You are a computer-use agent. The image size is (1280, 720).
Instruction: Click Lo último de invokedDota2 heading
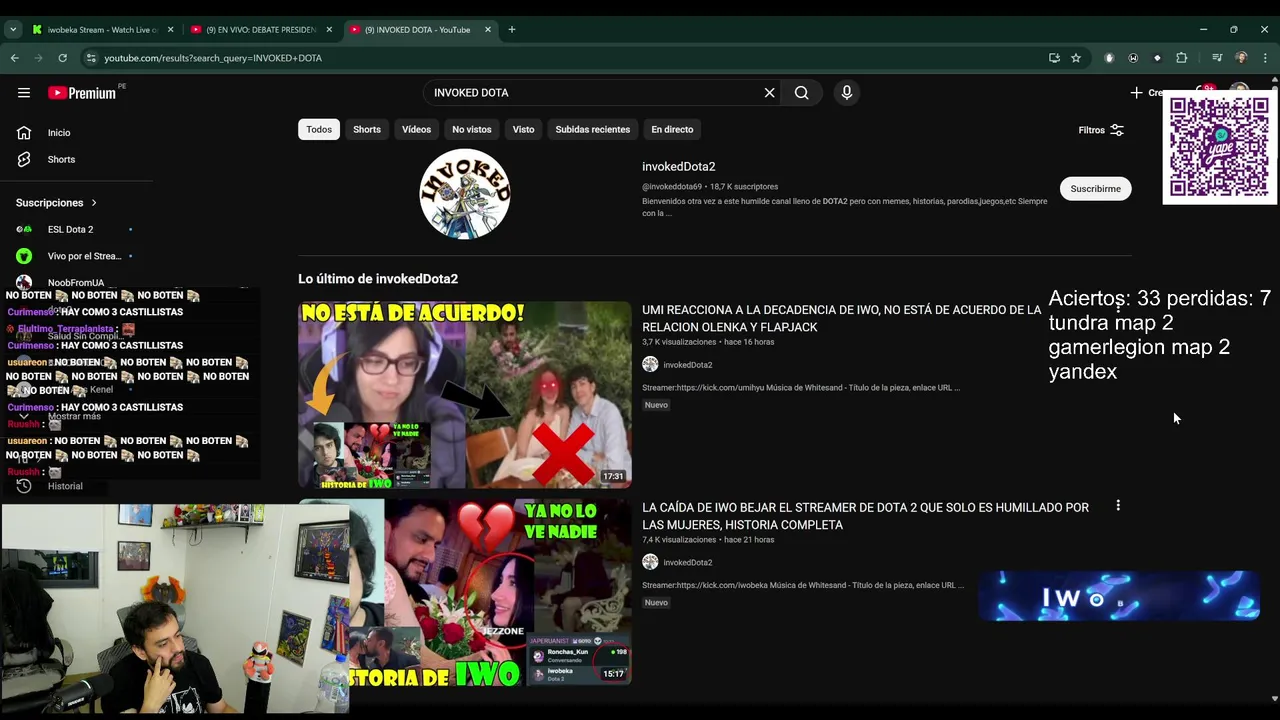click(x=378, y=279)
